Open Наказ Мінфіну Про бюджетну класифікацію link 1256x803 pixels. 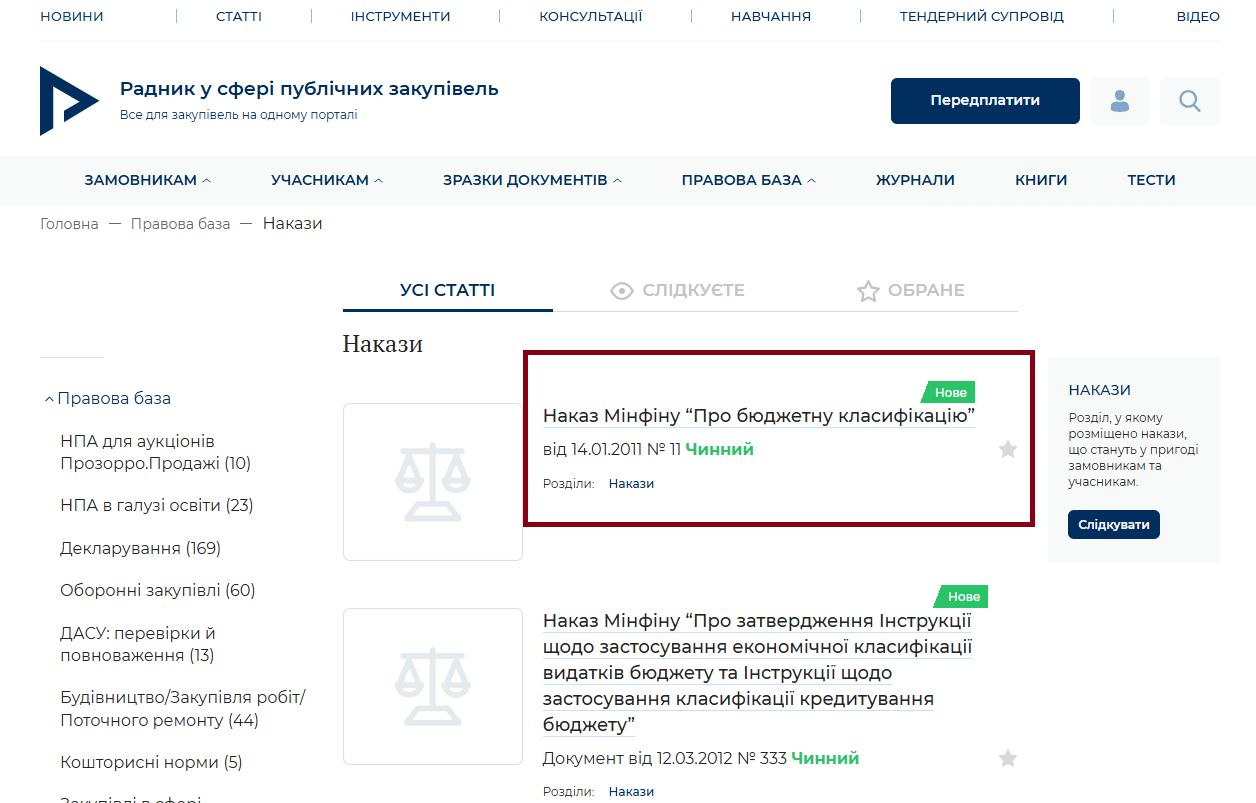tap(758, 416)
